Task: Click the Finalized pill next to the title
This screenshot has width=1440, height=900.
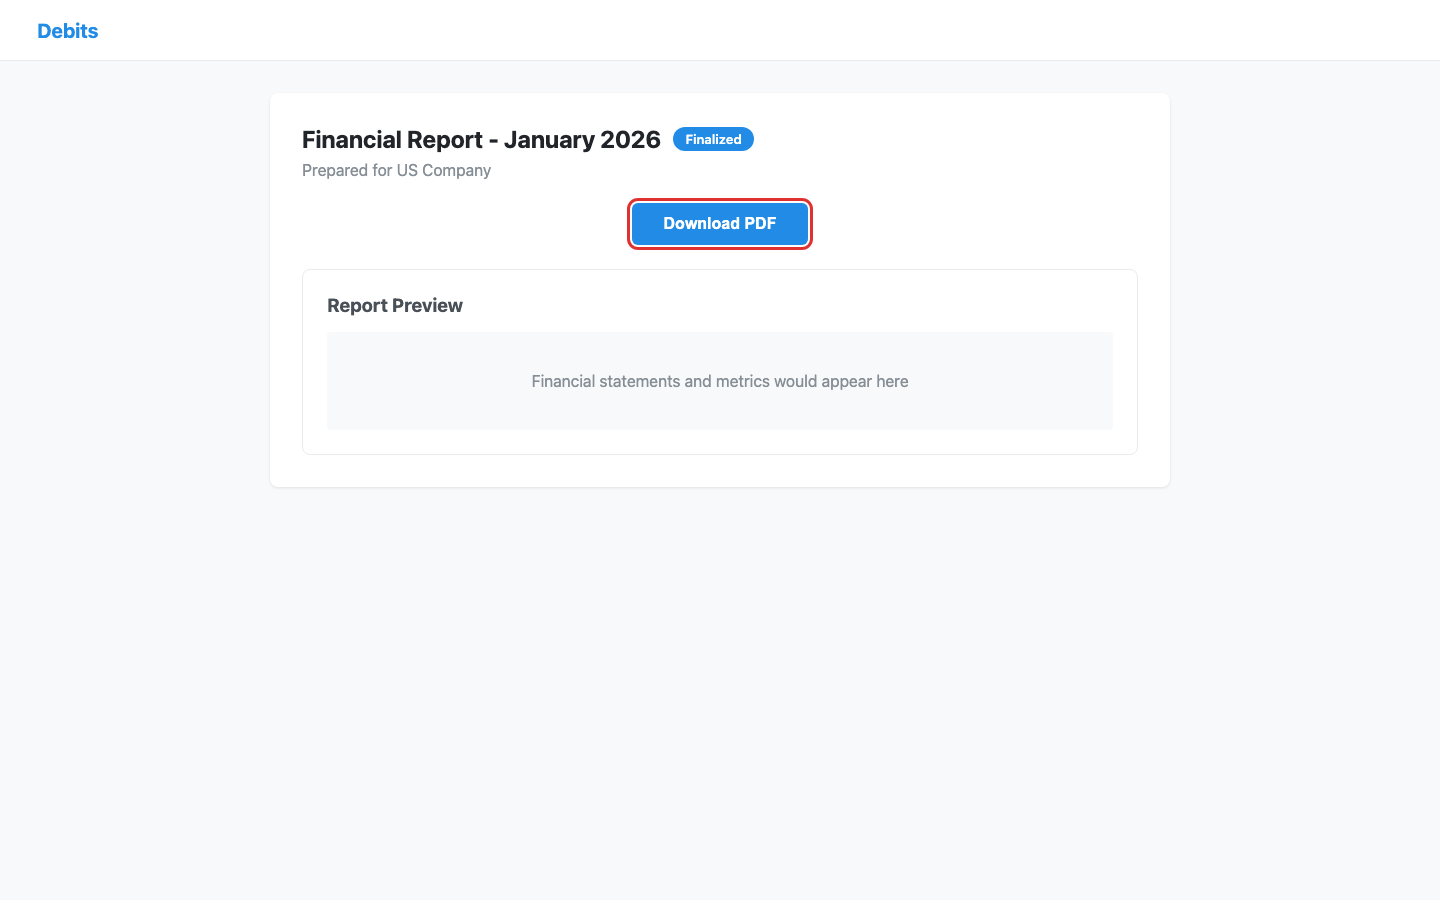Action: (x=713, y=139)
